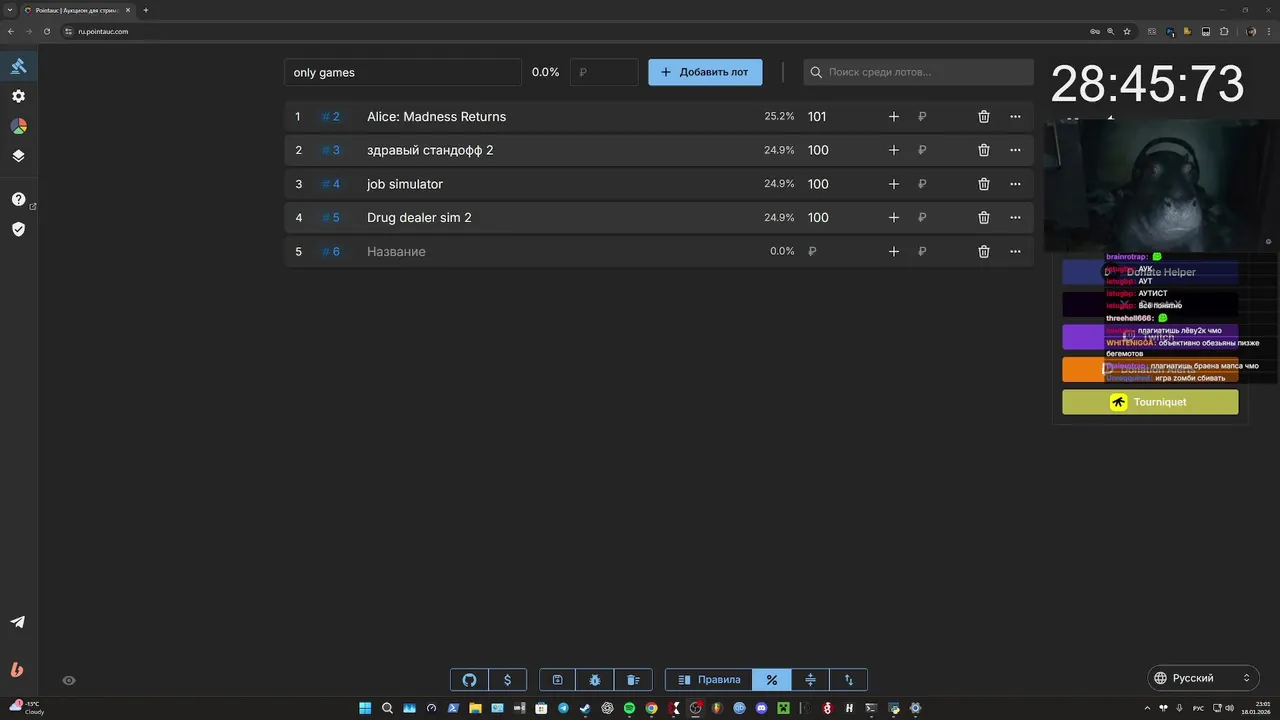Click the browser address bar URL
This screenshot has height=720, width=1280.
tap(103, 31)
